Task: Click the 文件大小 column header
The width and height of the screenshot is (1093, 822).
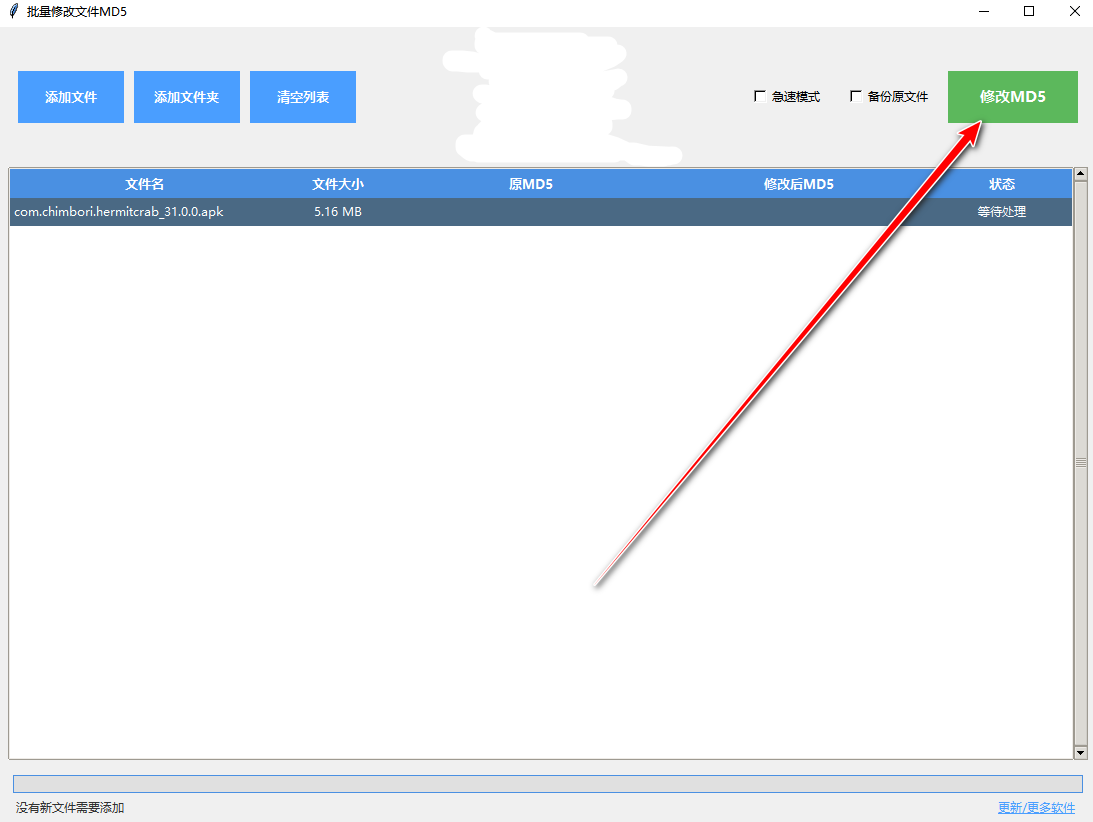Action: point(338,184)
